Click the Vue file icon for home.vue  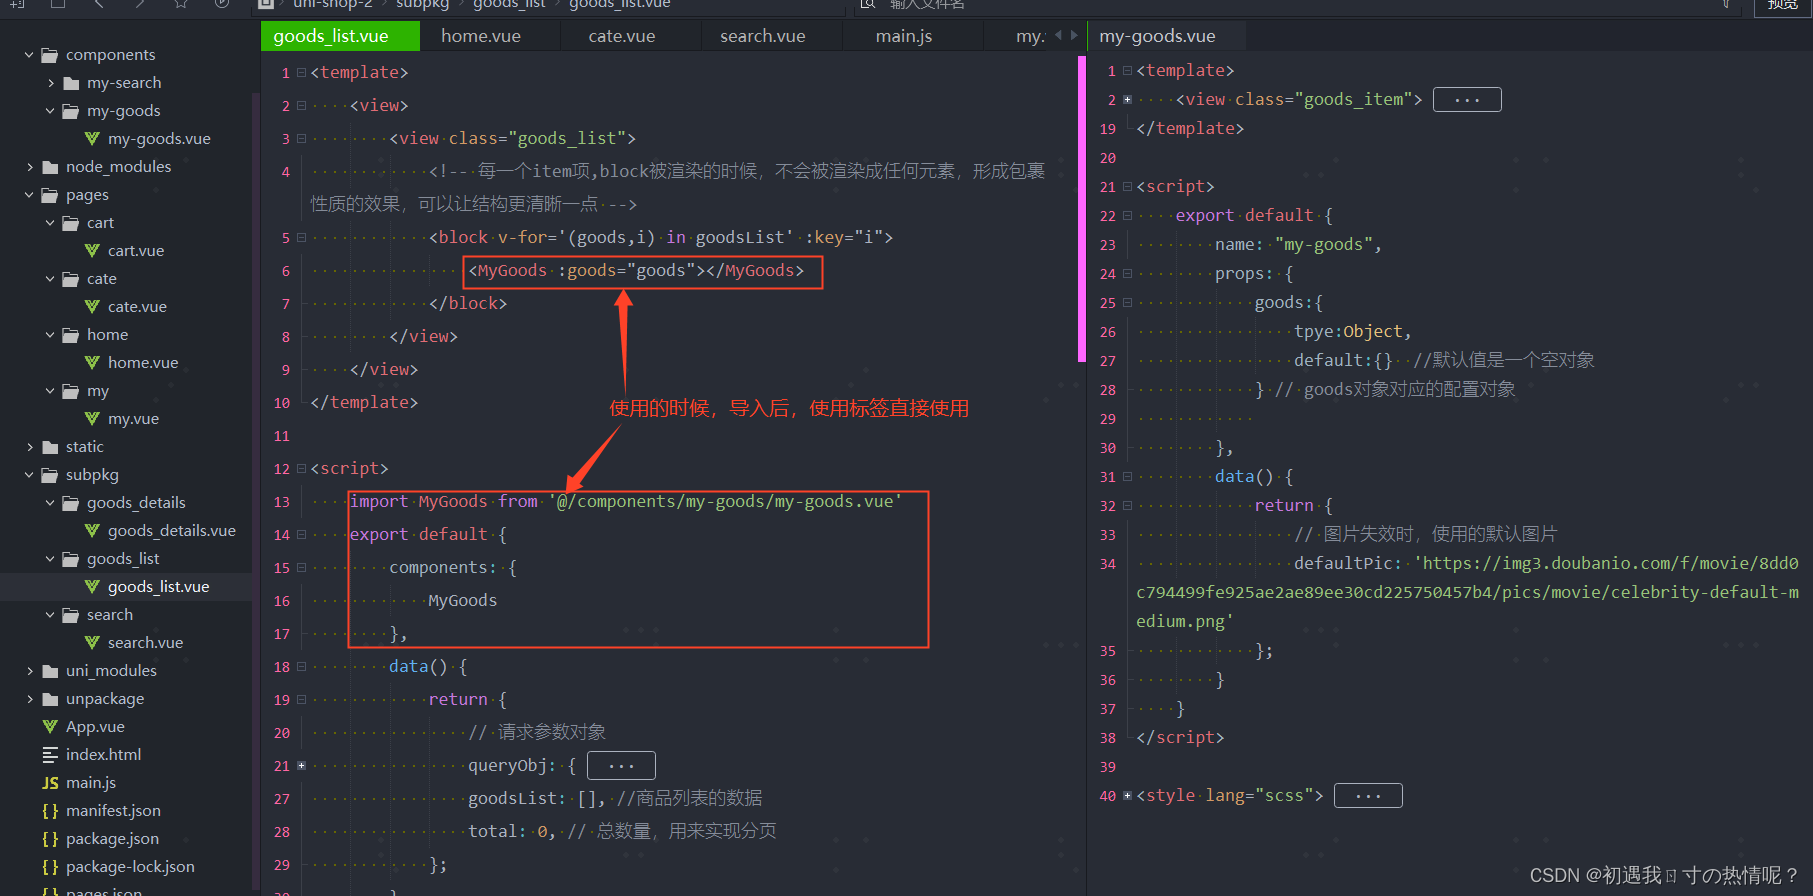click(x=92, y=363)
